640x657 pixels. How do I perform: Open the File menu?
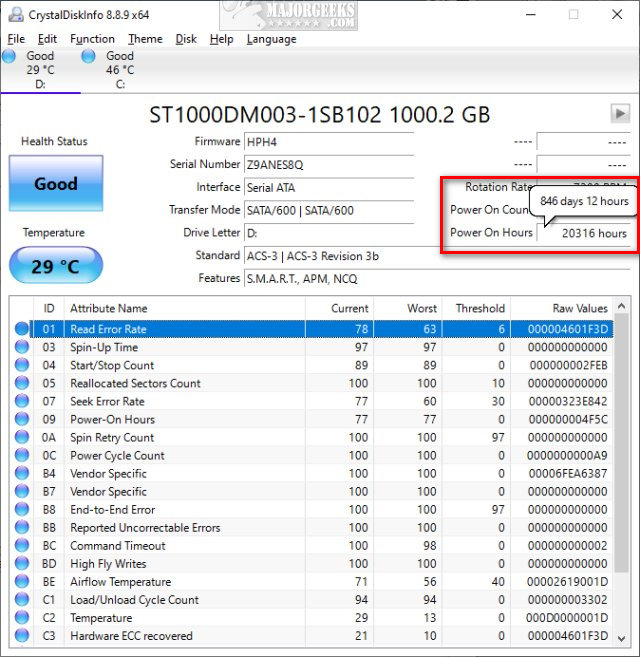[x=16, y=39]
